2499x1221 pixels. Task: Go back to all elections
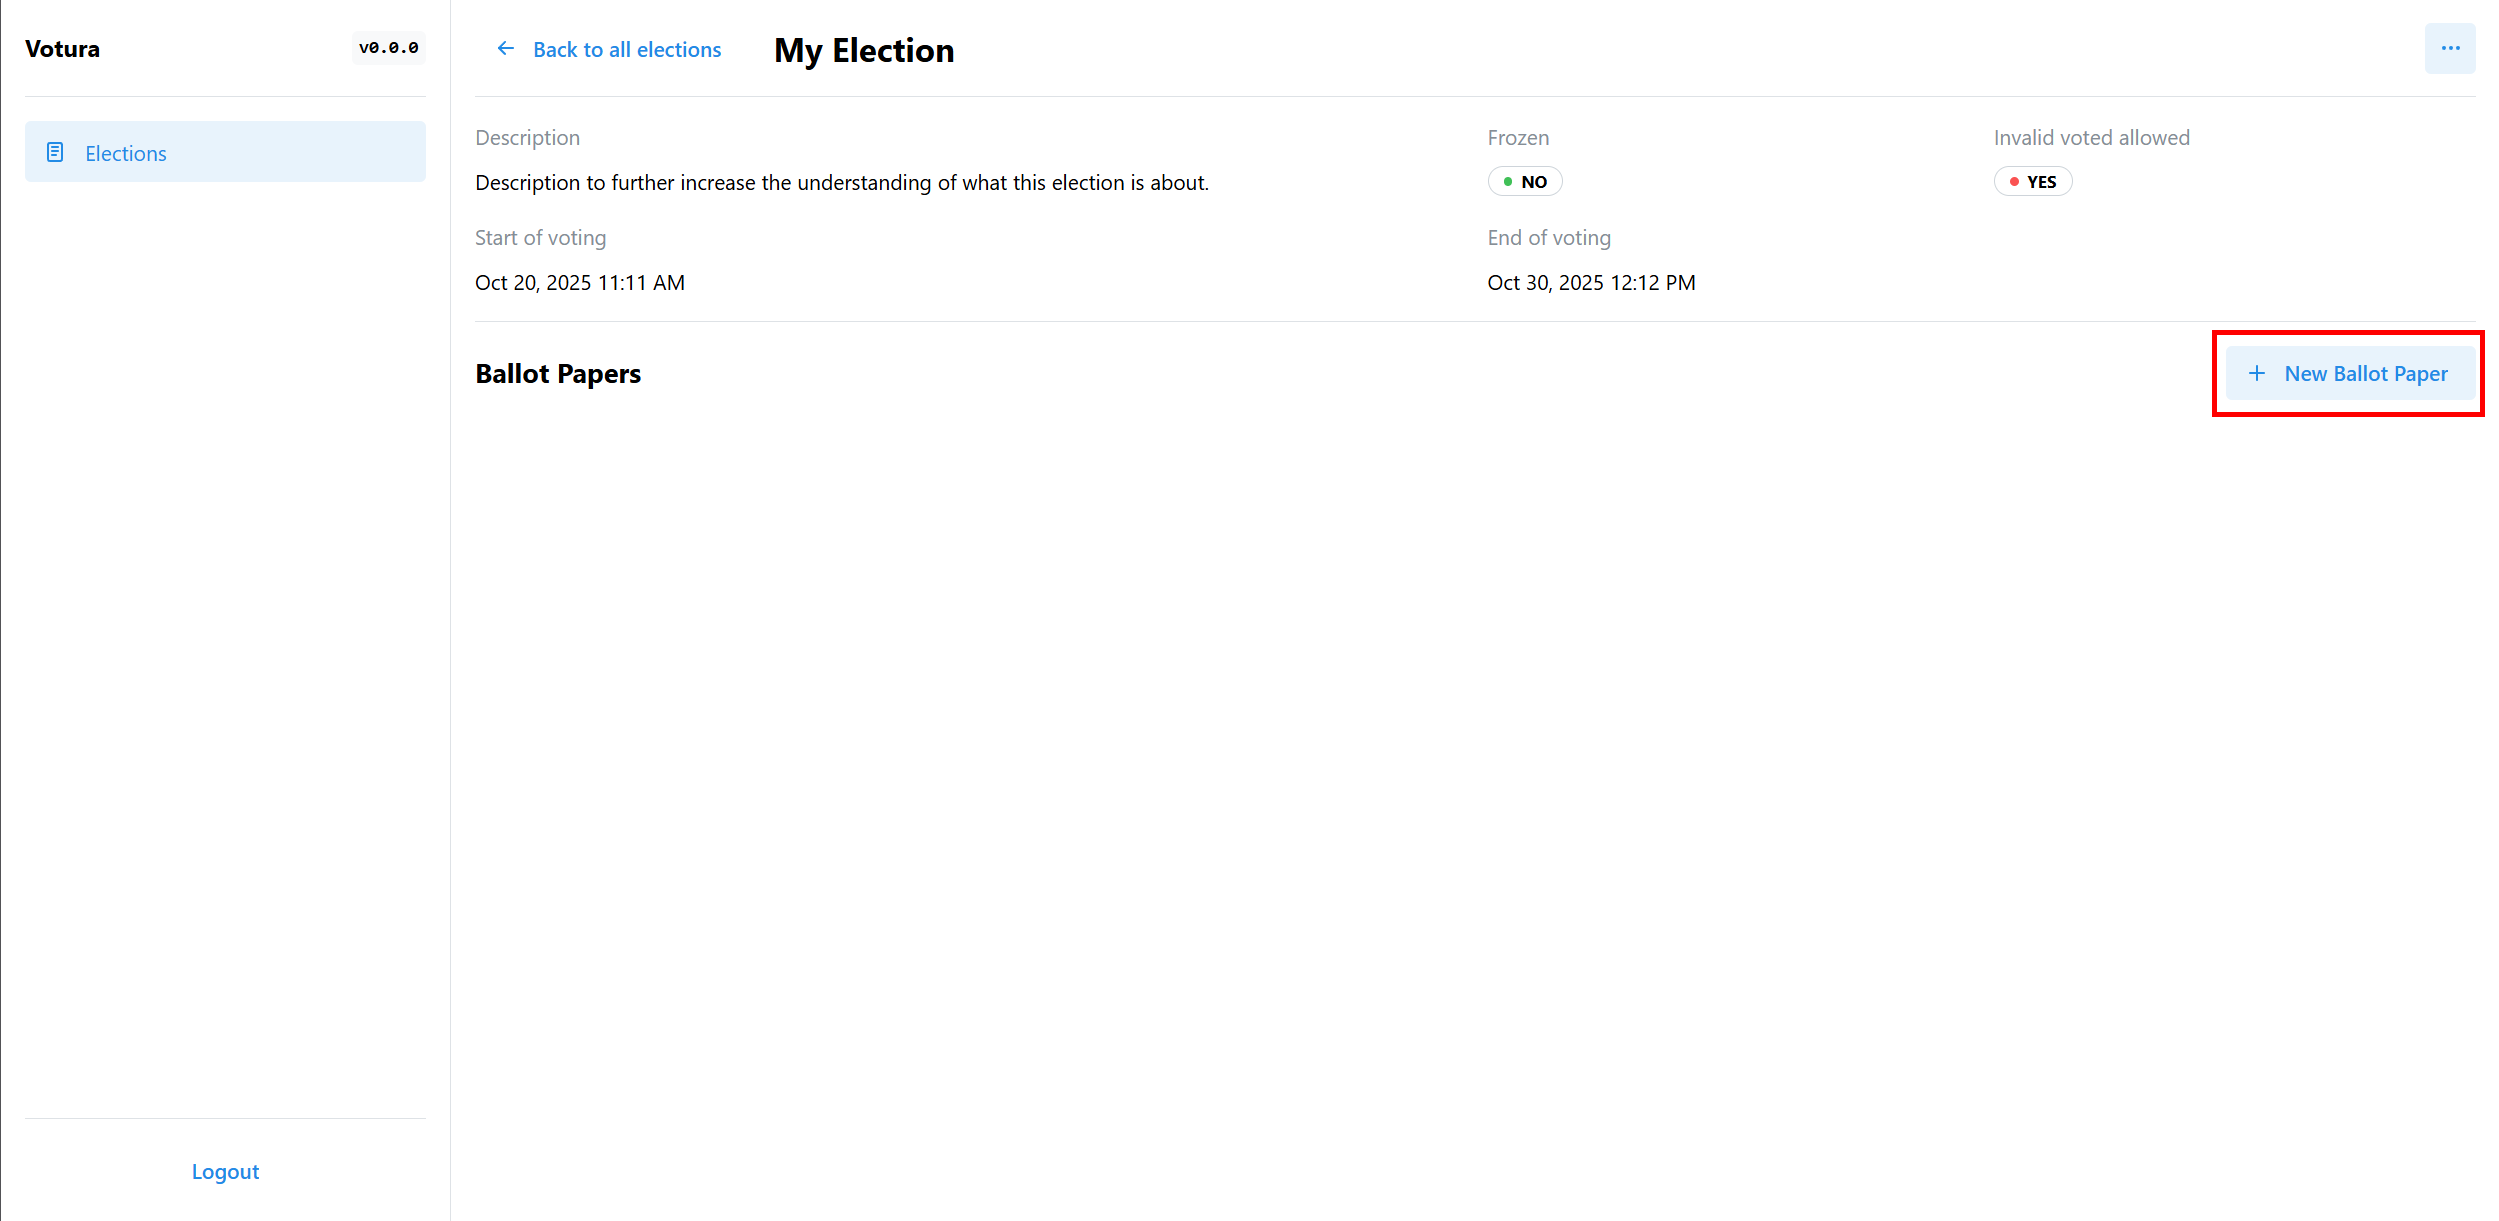[626, 50]
